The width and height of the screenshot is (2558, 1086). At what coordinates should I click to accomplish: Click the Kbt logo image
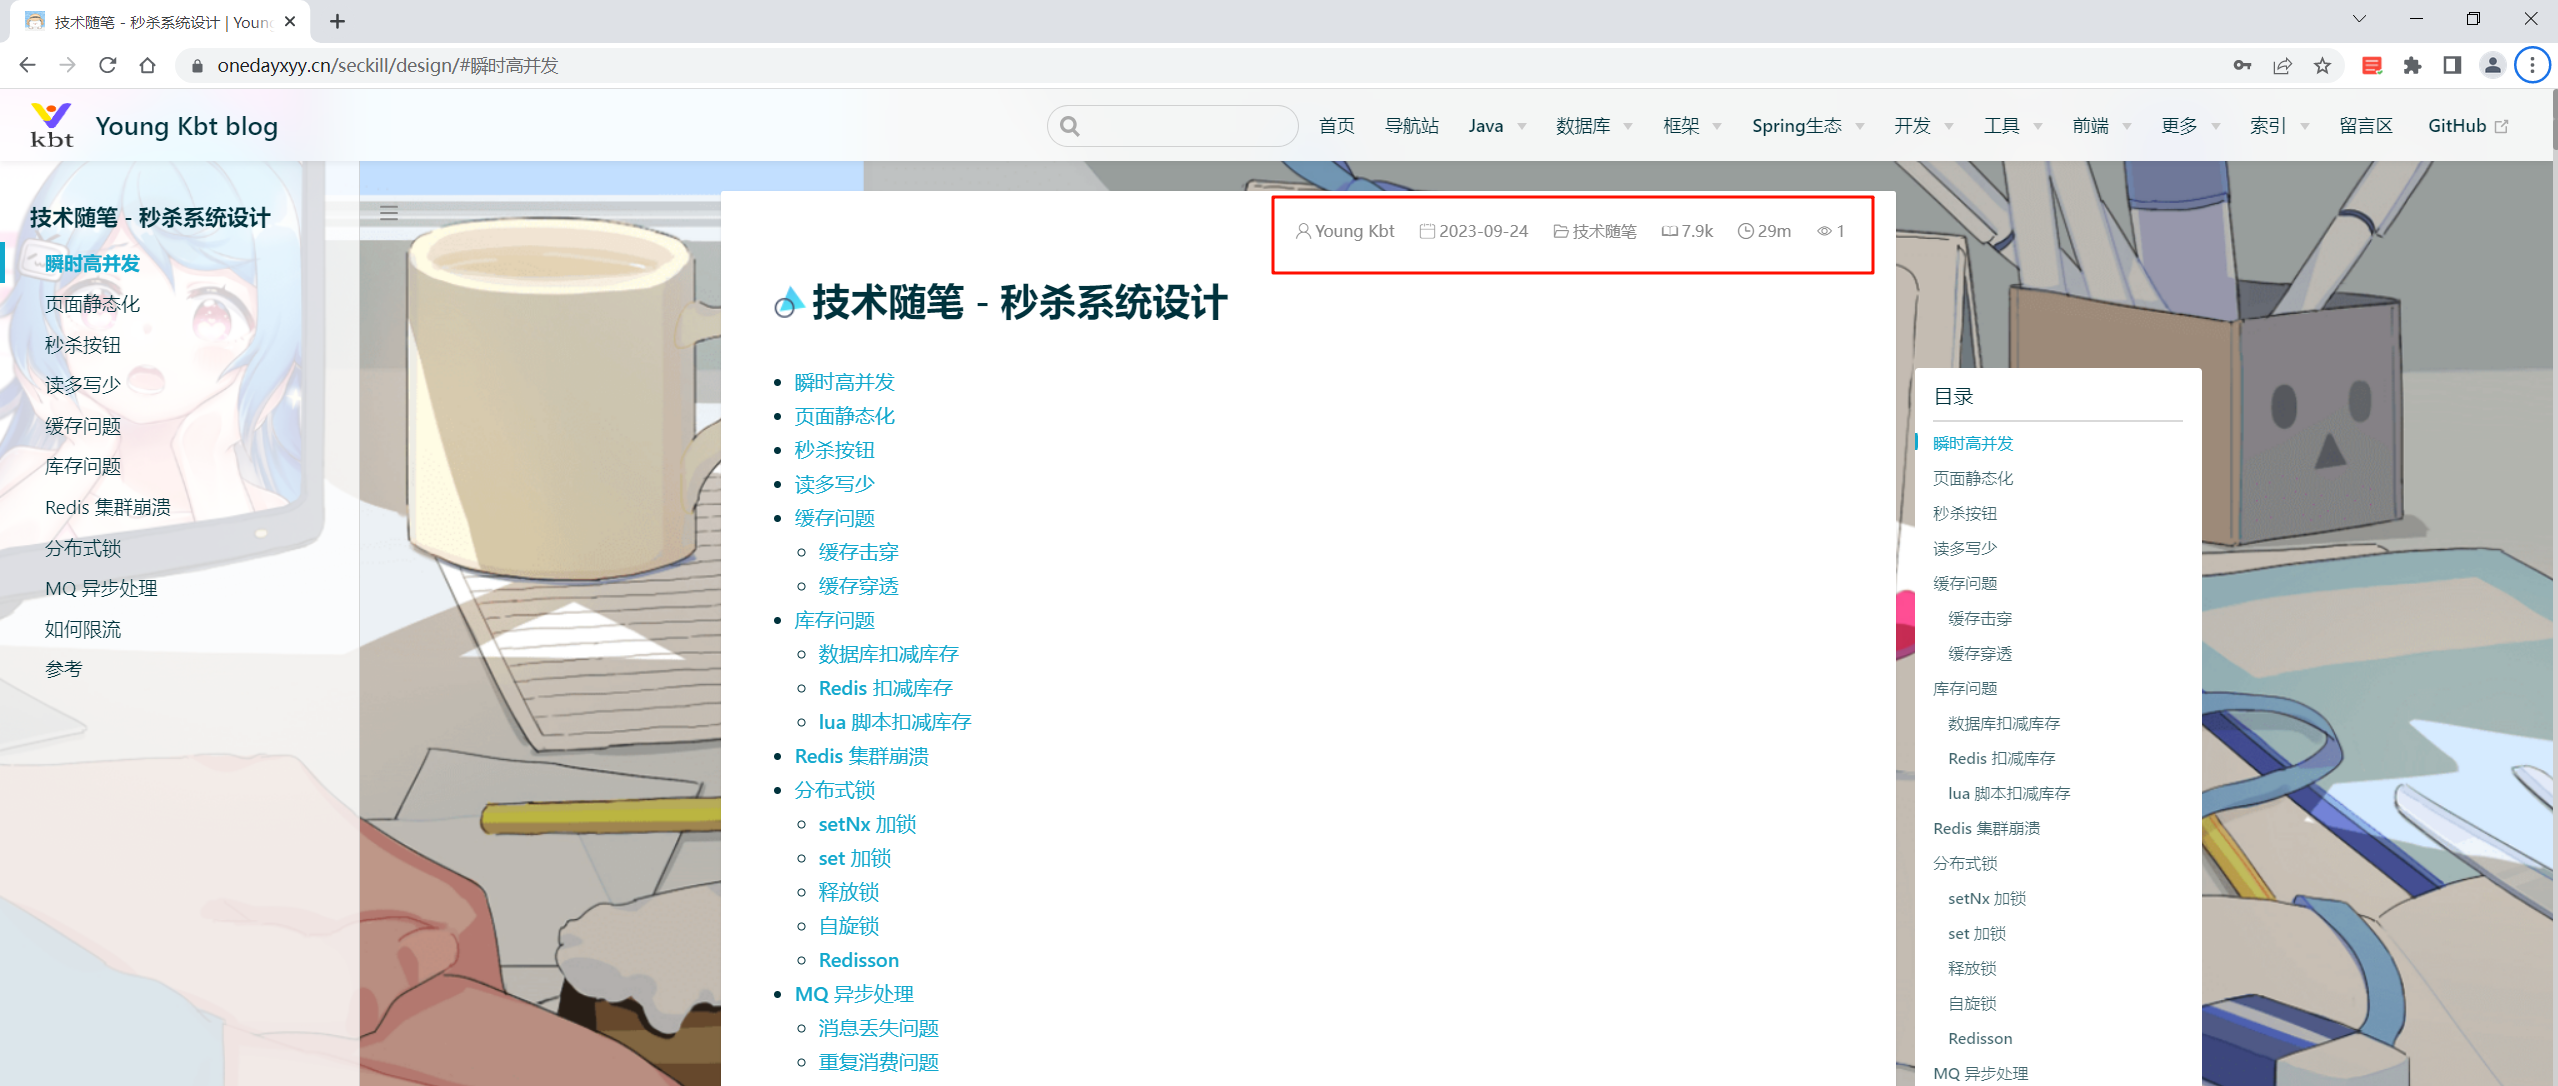[52, 125]
